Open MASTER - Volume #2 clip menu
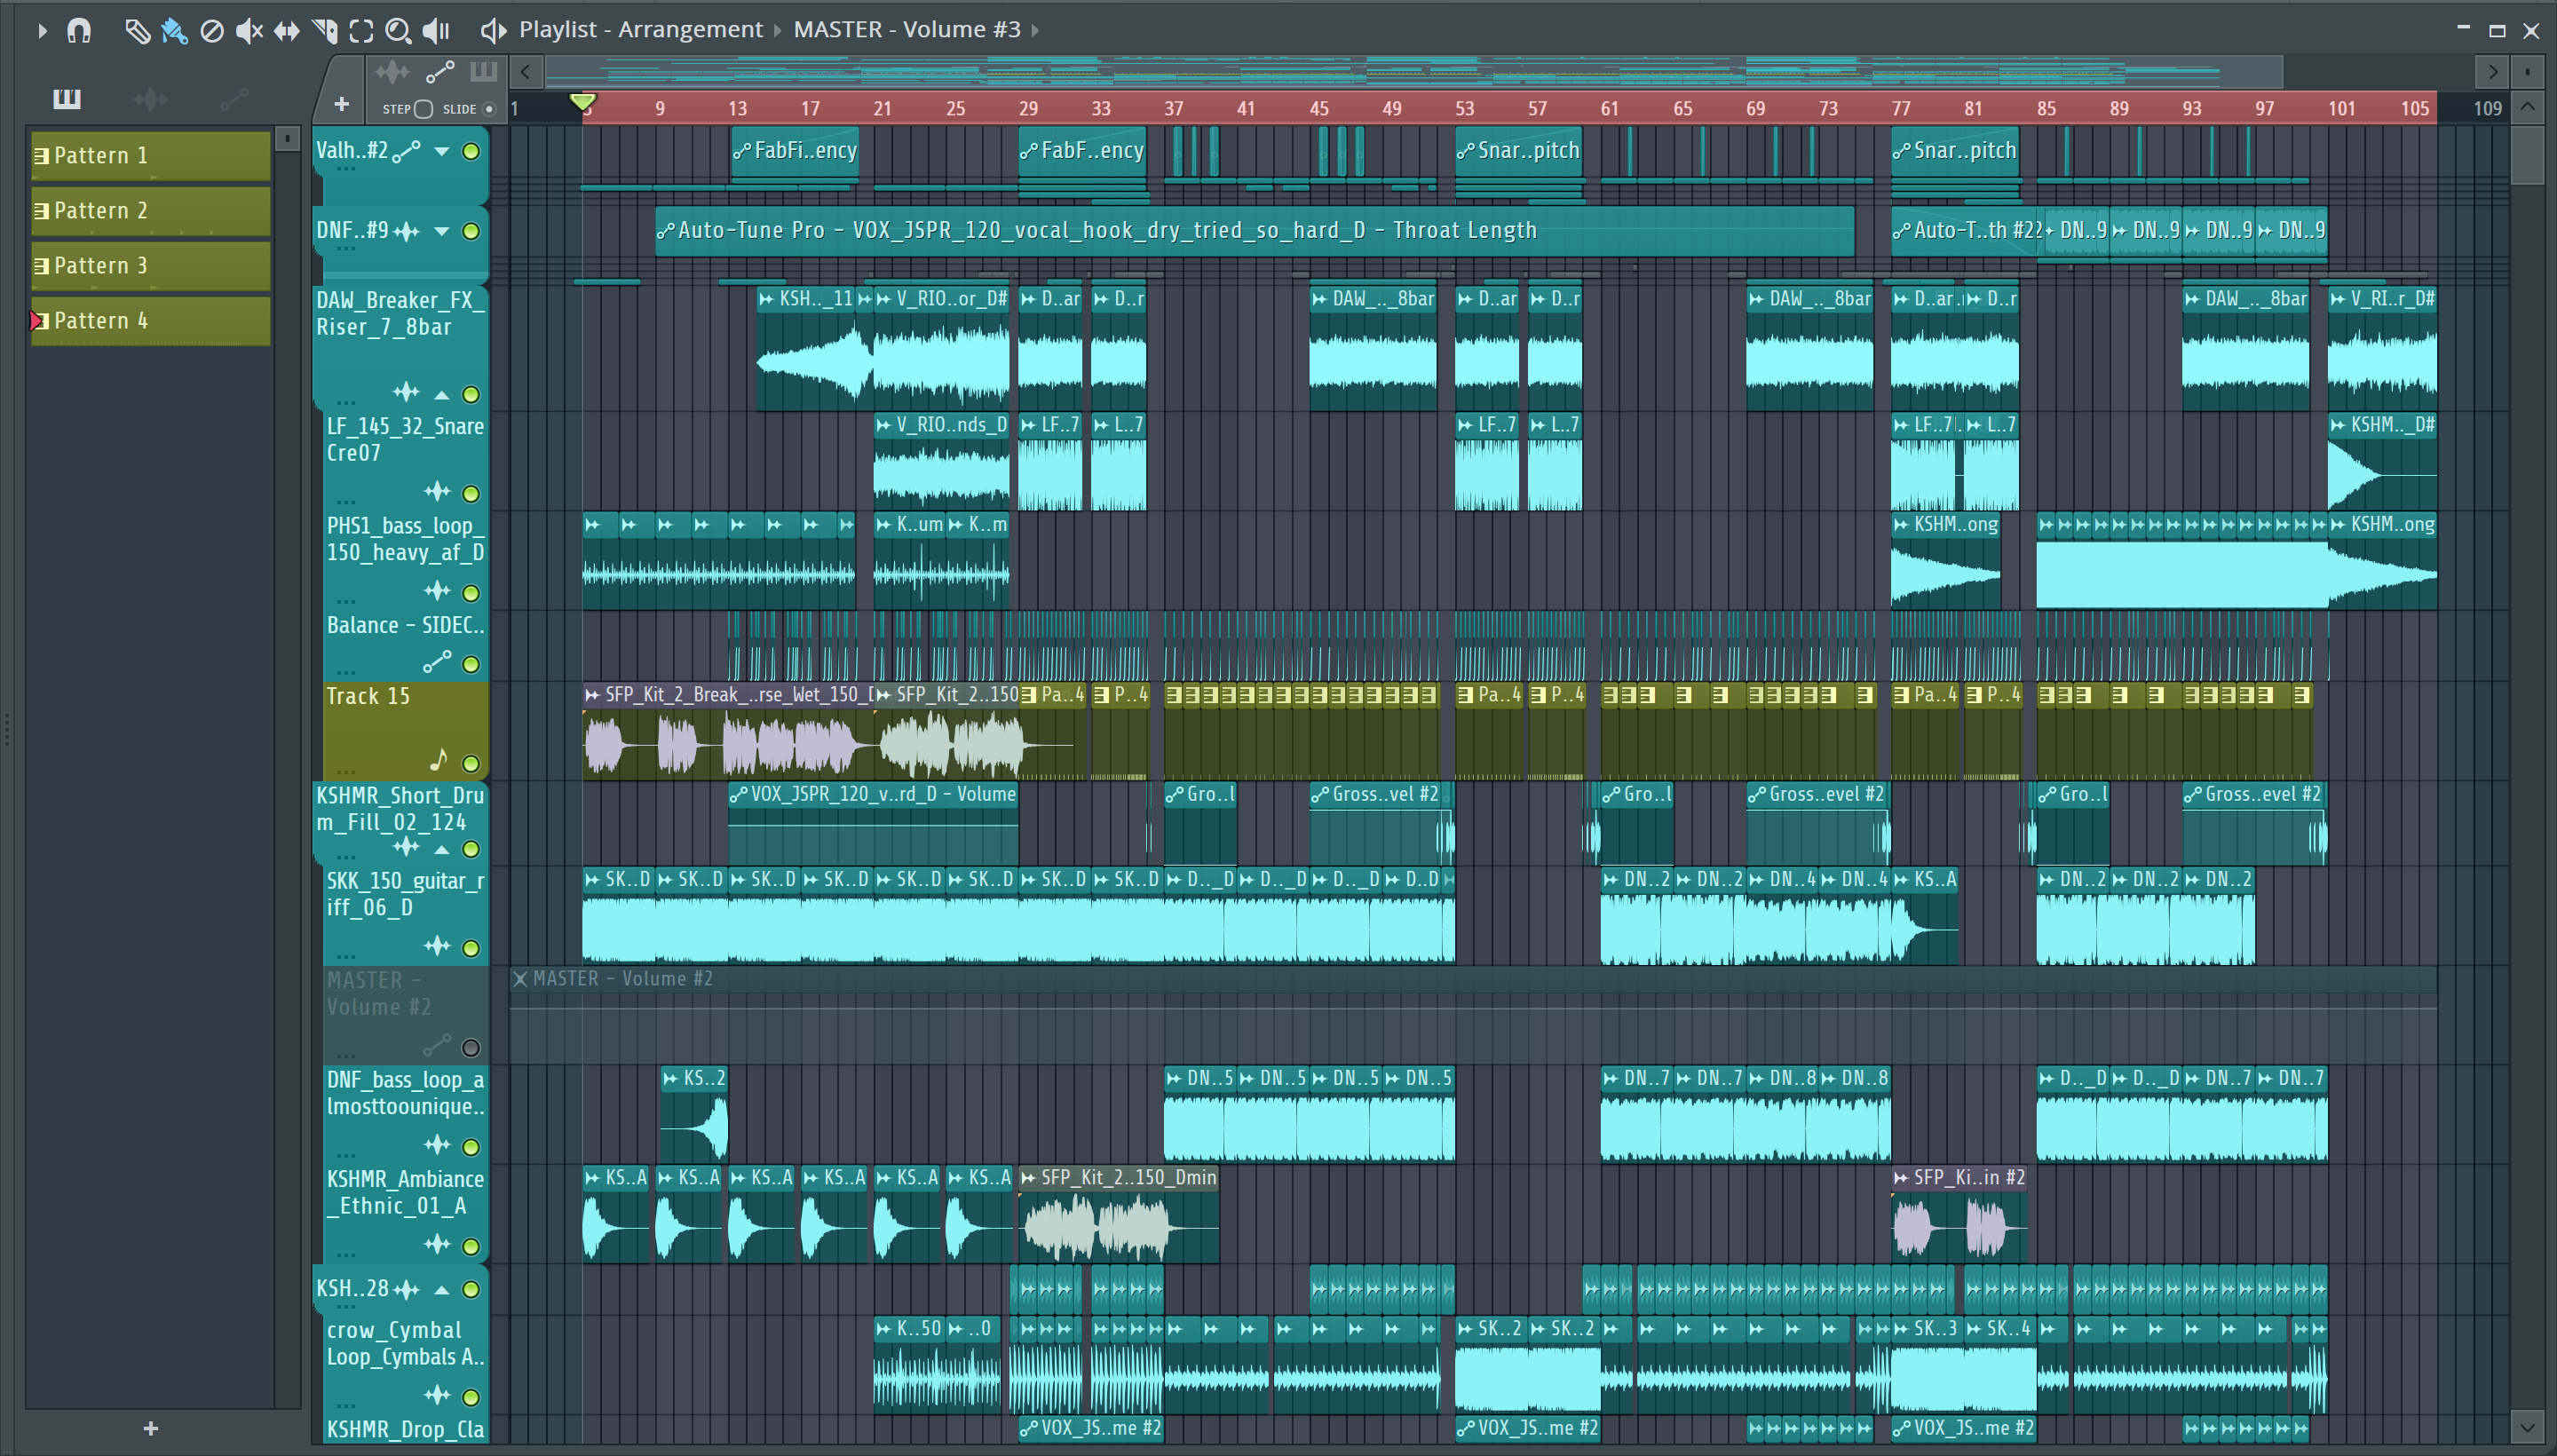Screen dimensions: 2557x1456 click(x=520, y=978)
